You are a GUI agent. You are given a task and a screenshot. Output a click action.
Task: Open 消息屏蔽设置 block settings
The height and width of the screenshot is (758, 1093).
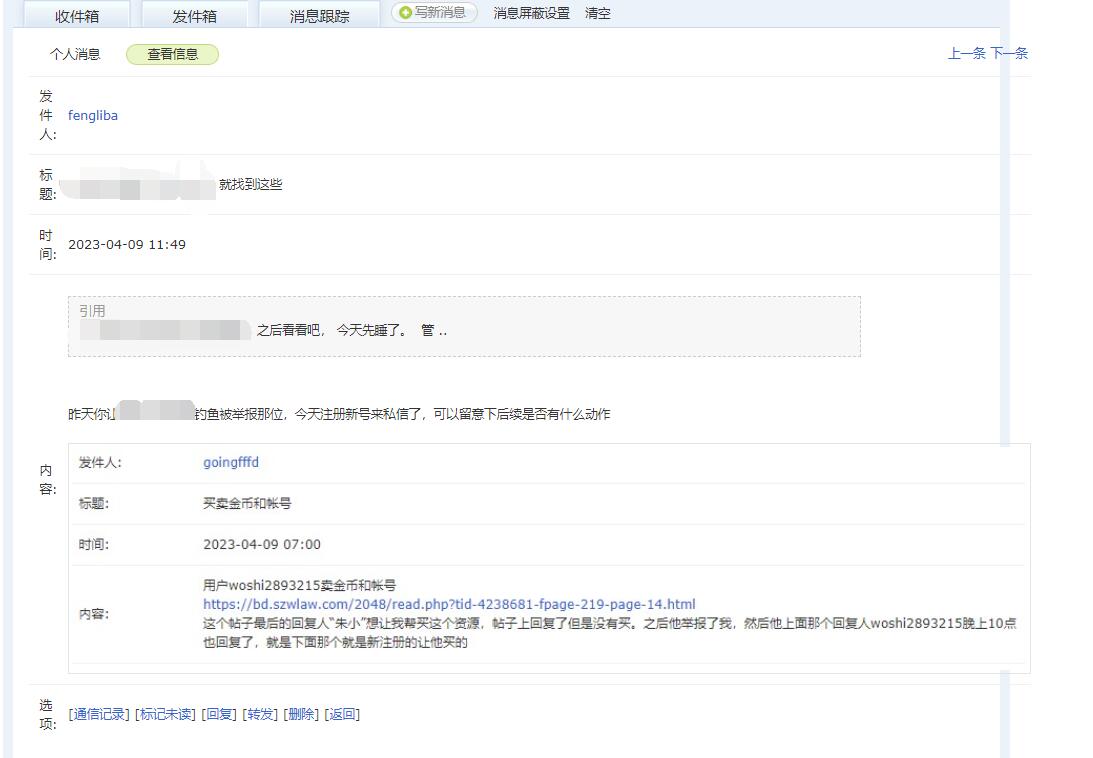point(531,13)
